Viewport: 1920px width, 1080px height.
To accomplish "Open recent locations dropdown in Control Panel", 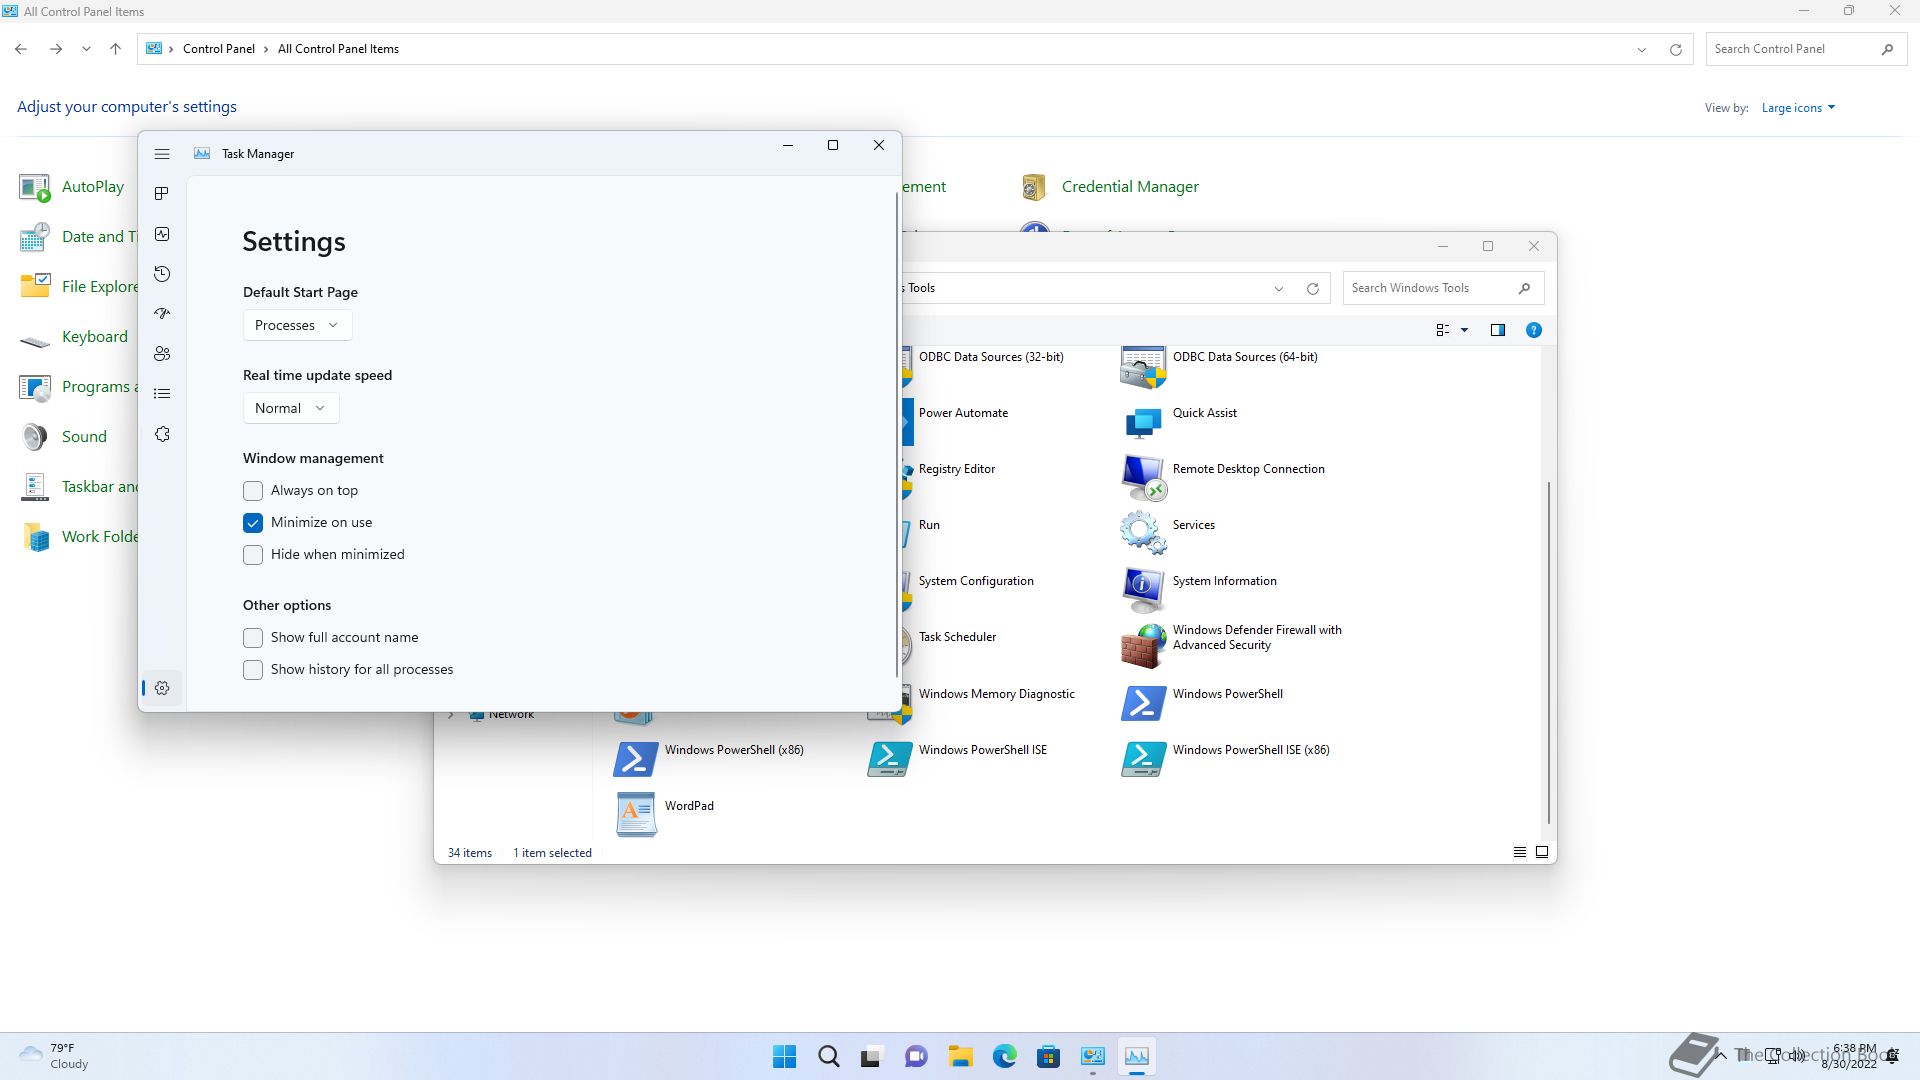I will click(86, 49).
